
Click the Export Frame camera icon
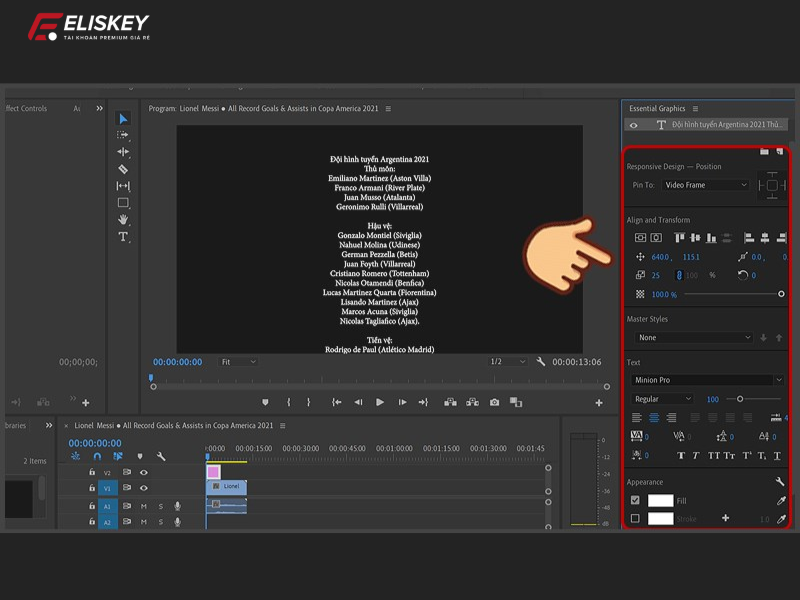coord(494,402)
